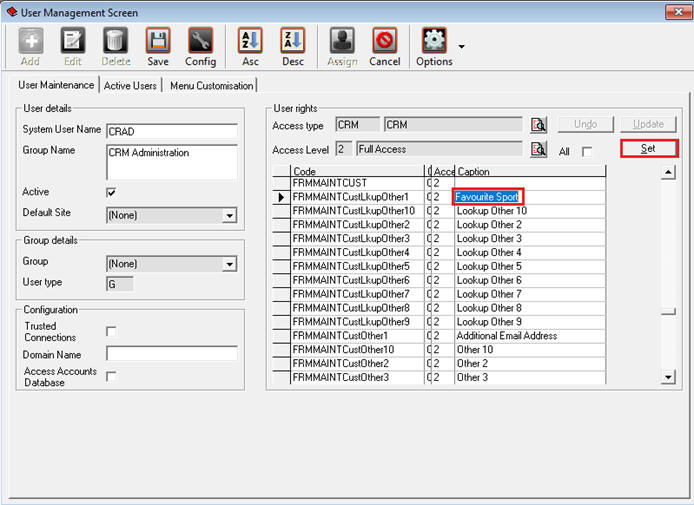Click the Set button
The width and height of the screenshot is (694, 505).
coord(648,148)
